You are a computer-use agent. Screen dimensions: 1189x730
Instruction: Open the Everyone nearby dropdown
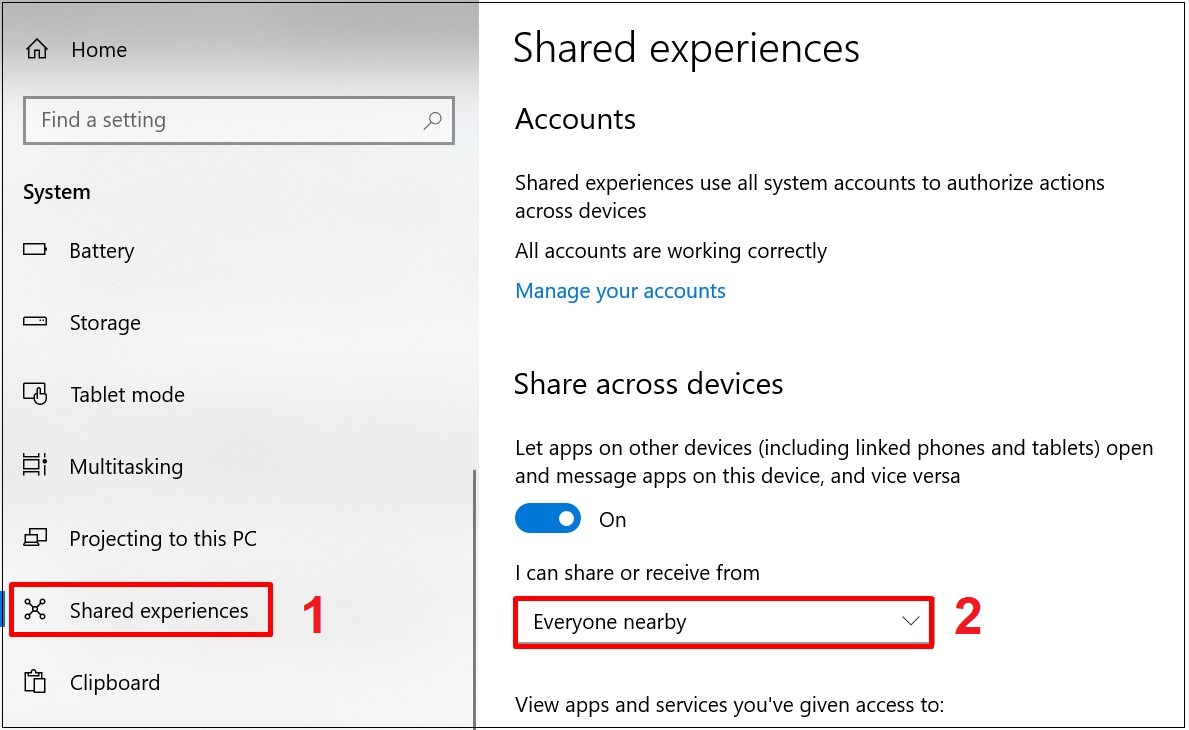723,622
